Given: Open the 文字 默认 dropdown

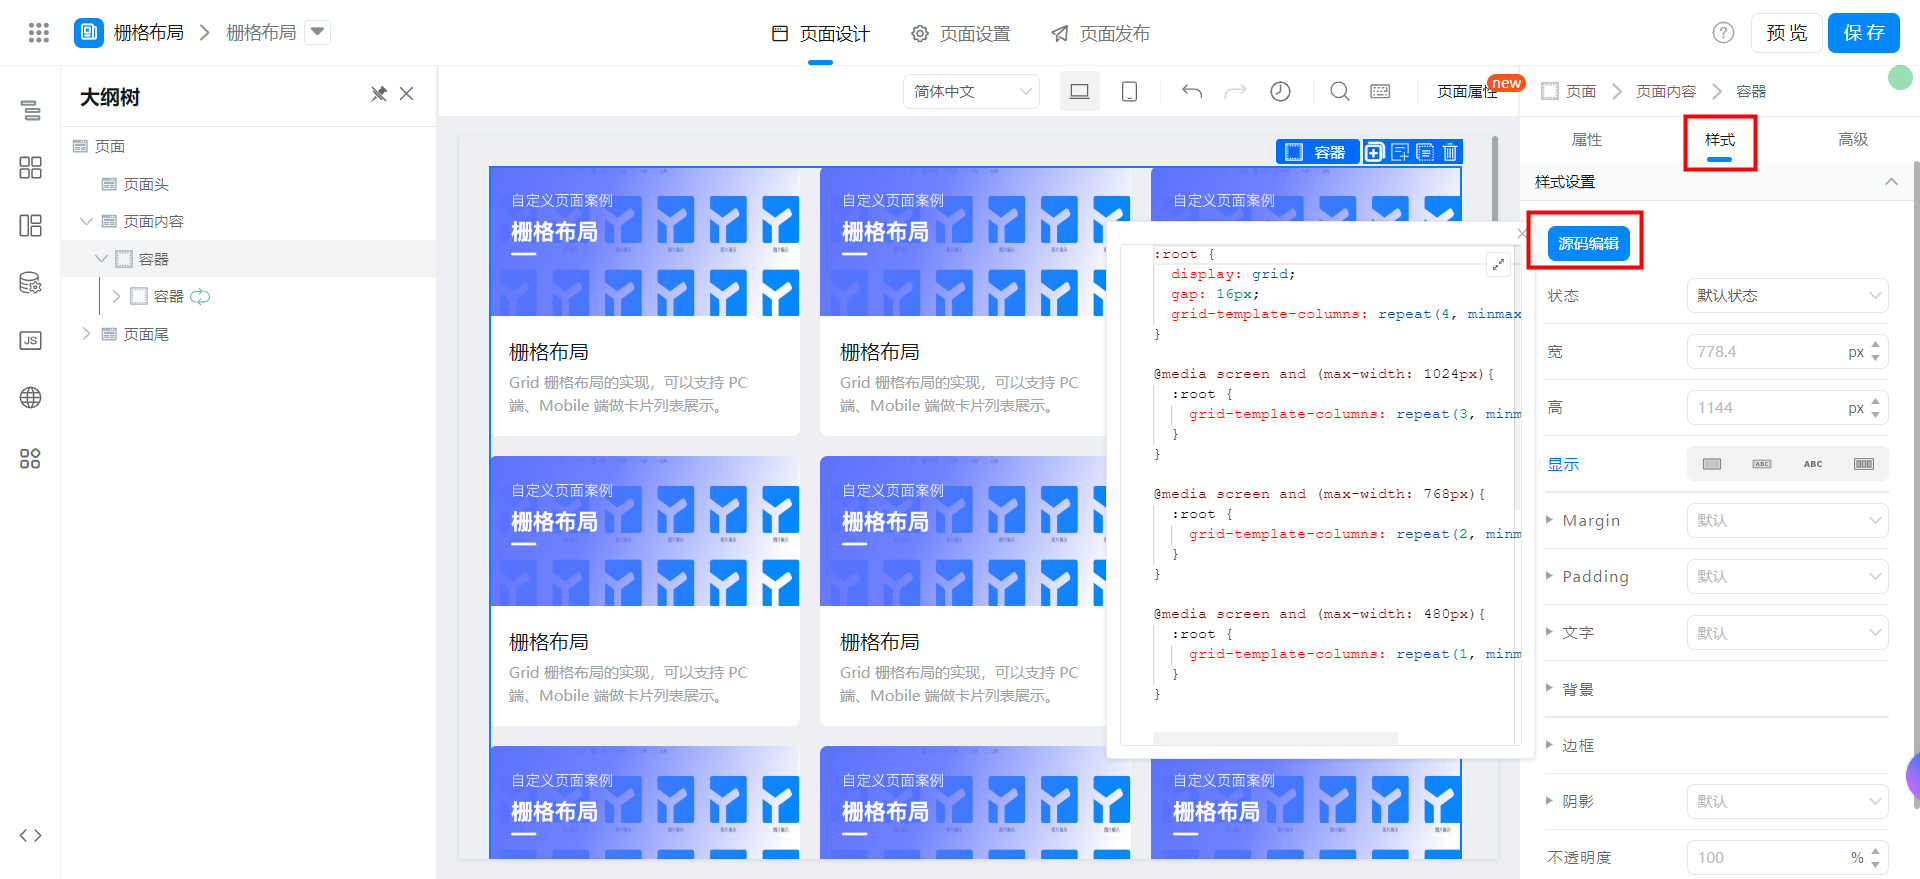Looking at the screenshot, I should tap(1788, 633).
